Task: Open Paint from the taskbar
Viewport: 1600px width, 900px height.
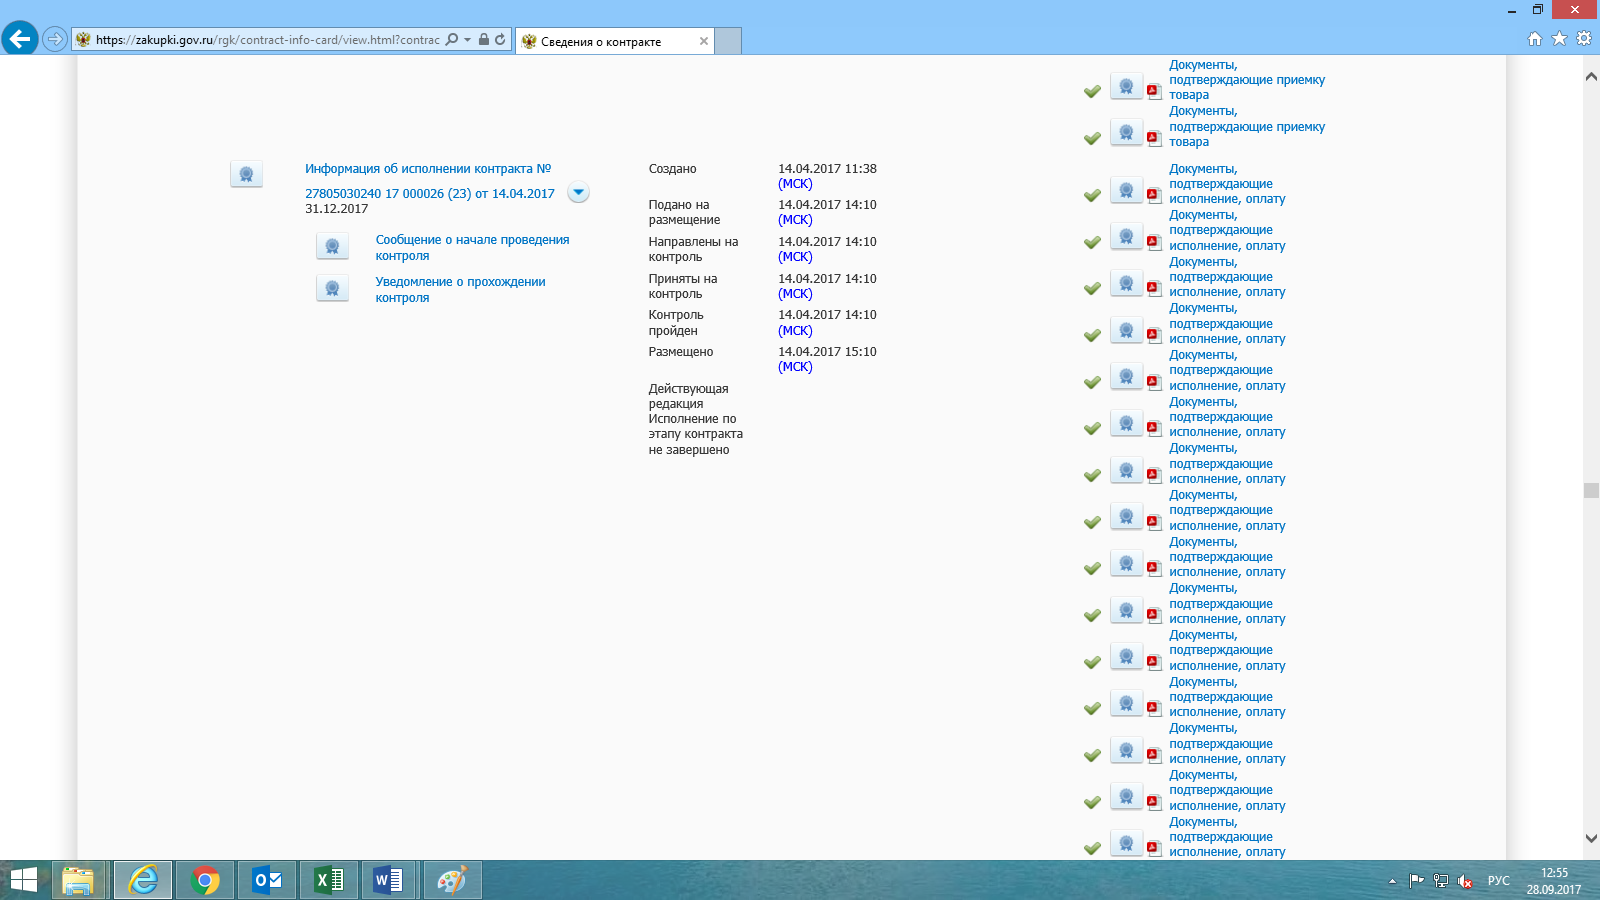Action: coord(452,880)
